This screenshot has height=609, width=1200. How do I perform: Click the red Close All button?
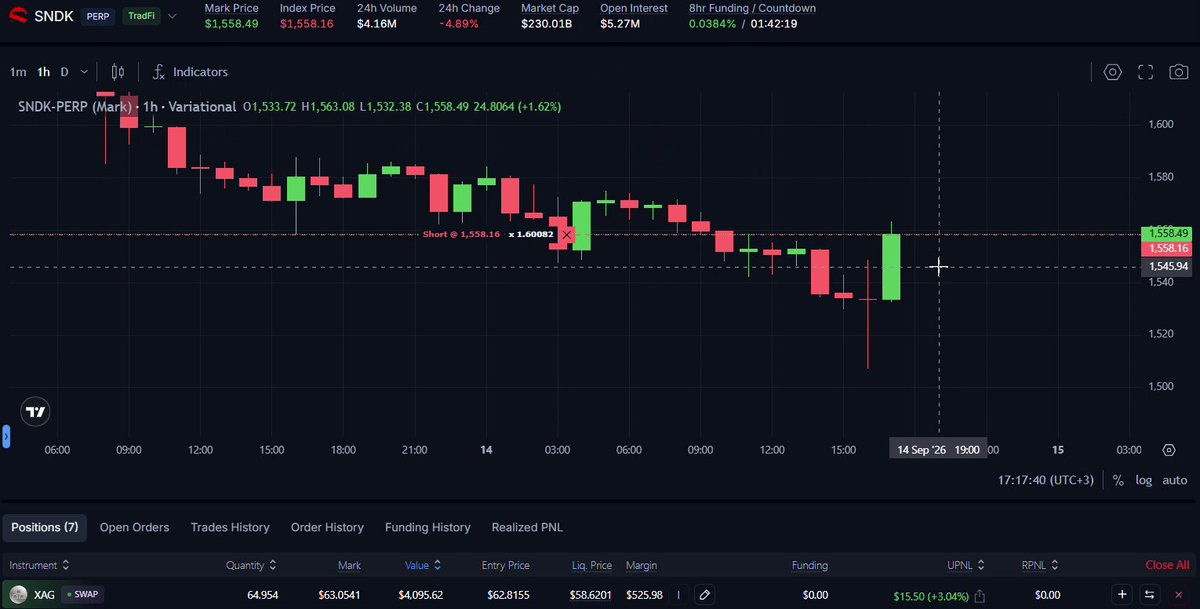pyautogui.click(x=1167, y=565)
